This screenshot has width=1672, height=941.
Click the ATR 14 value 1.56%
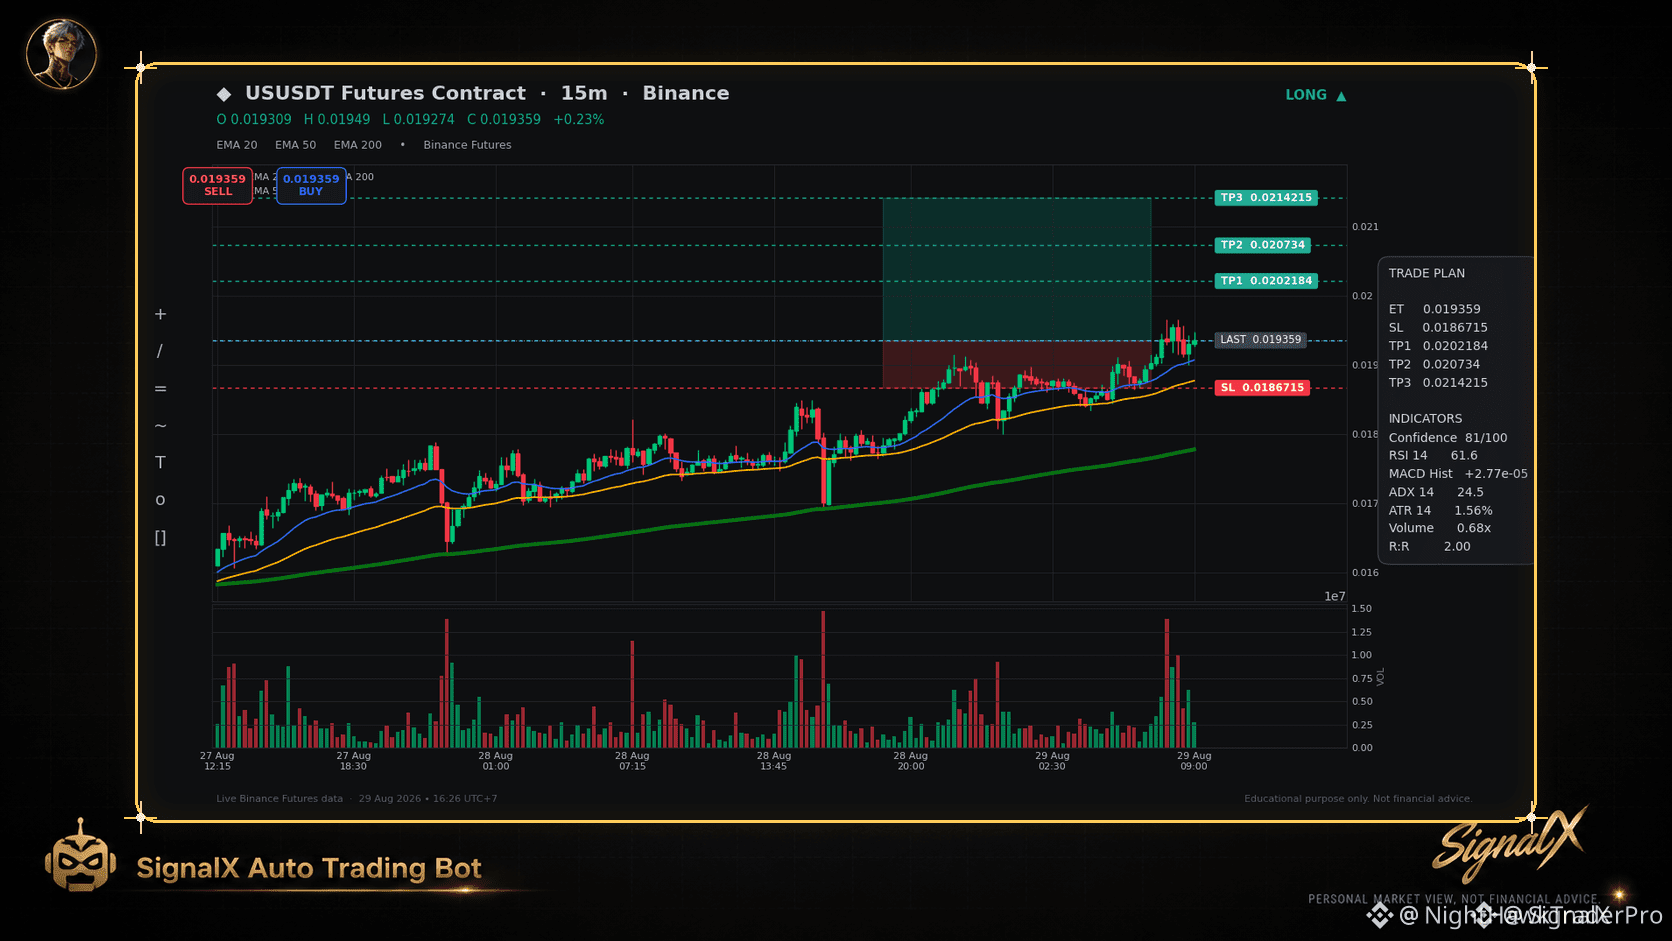[x=1473, y=511]
